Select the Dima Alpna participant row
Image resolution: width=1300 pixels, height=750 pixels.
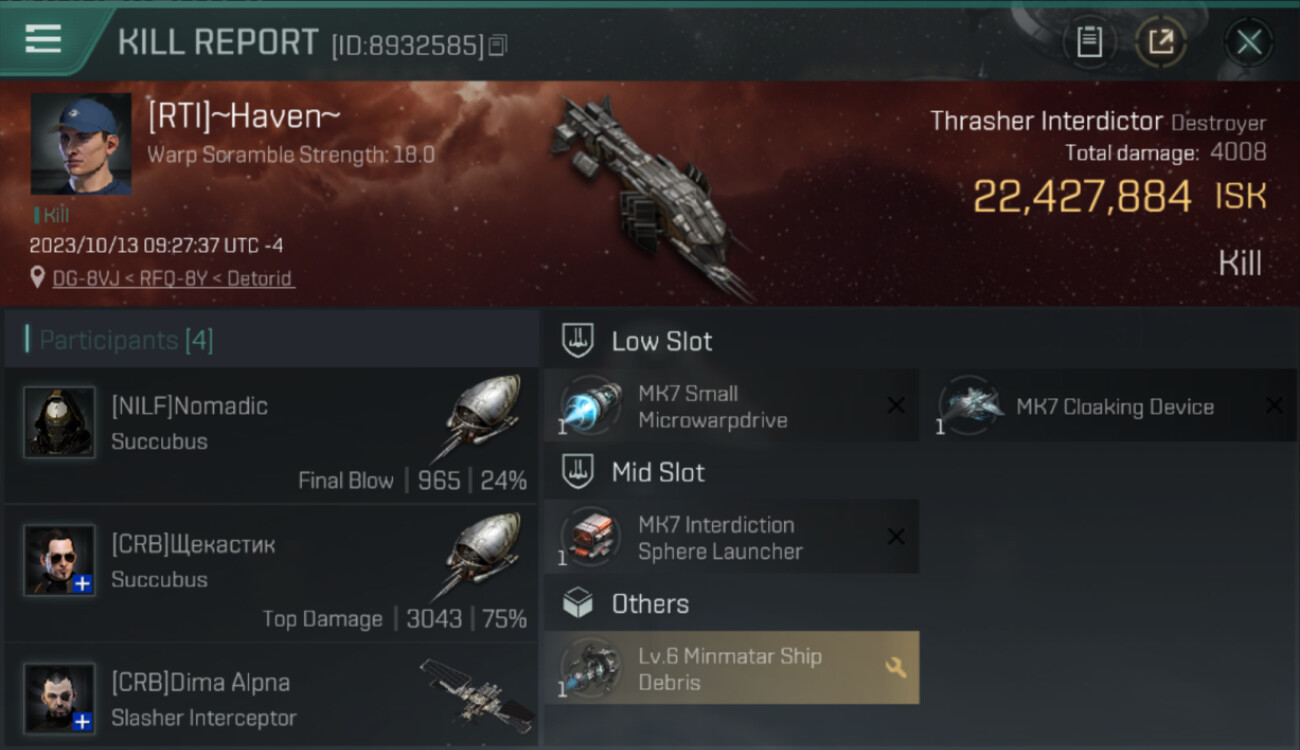tap(271, 696)
